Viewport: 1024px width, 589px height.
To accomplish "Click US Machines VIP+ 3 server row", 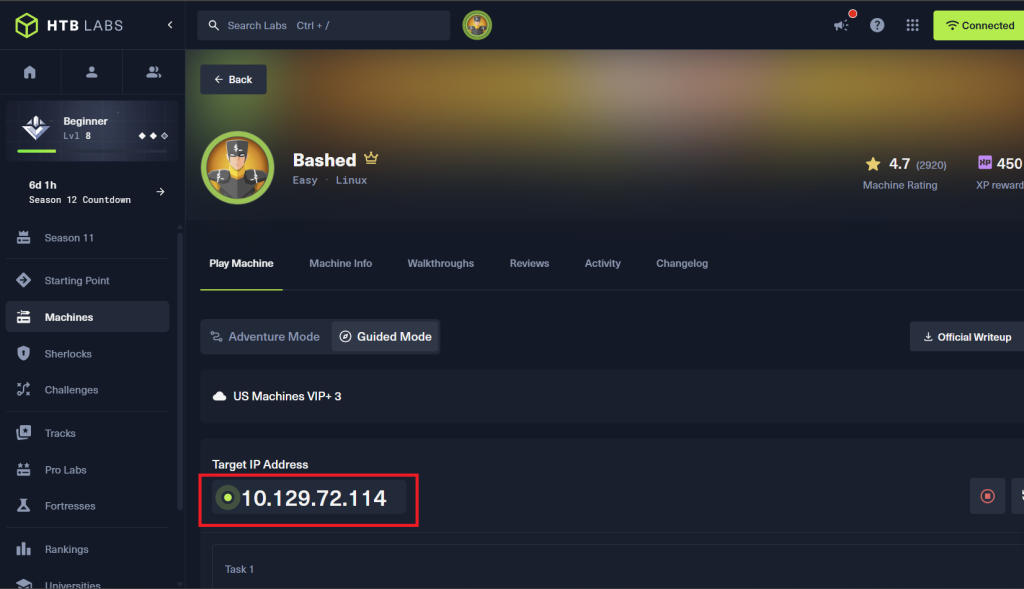I will (612, 396).
